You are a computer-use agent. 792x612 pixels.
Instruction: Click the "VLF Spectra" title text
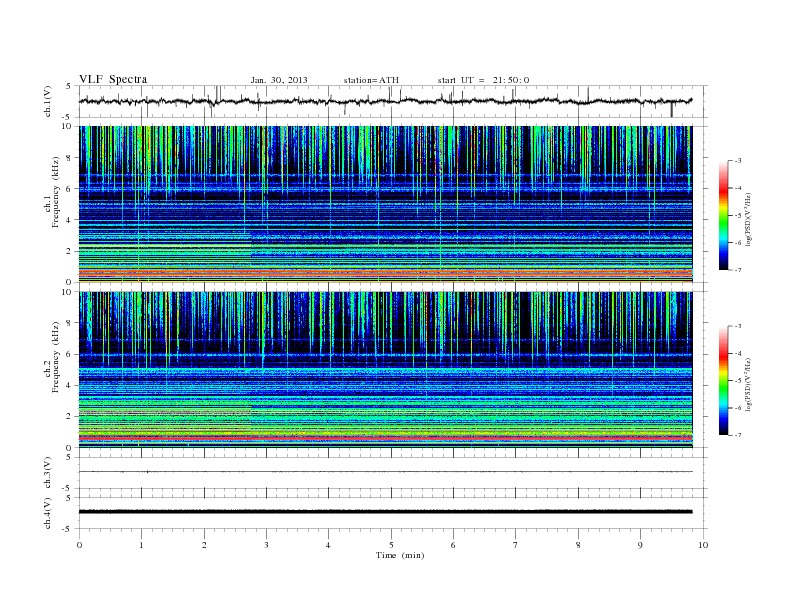point(113,79)
